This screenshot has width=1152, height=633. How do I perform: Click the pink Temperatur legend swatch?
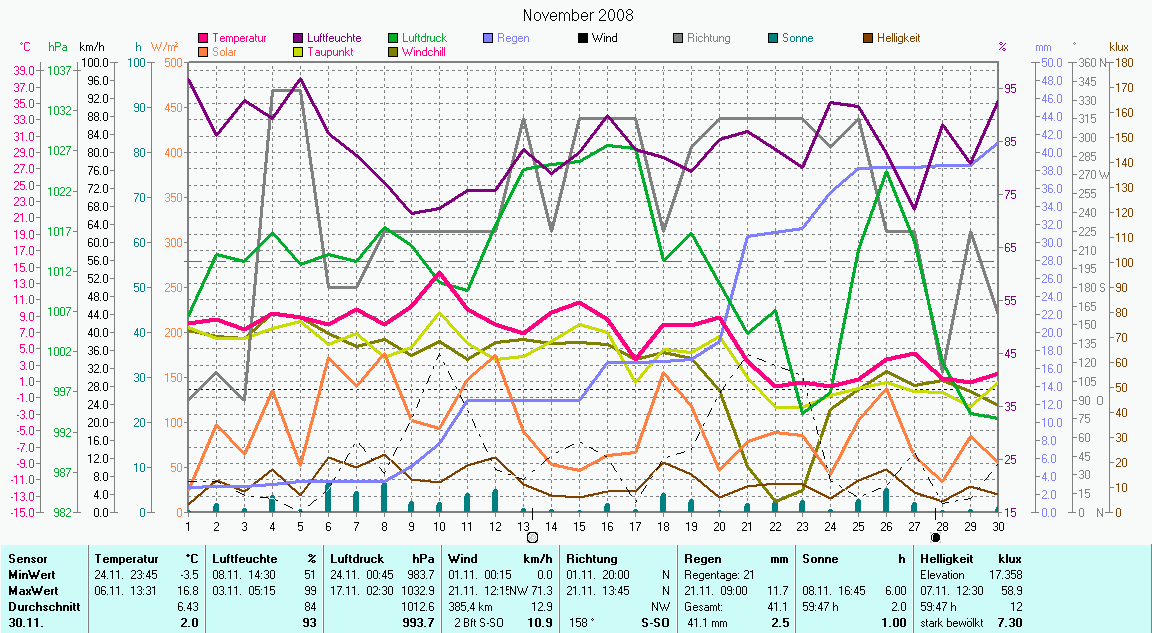(205, 39)
